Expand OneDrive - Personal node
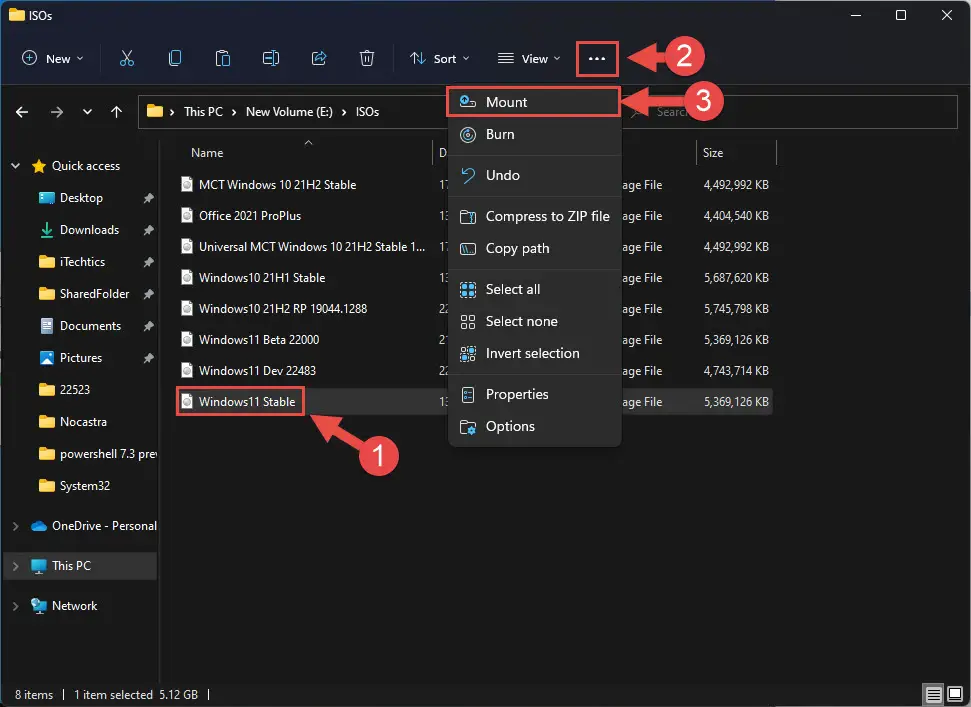Image resolution: width=971 pixels, height=707 pixels. (x=15, y=526)
